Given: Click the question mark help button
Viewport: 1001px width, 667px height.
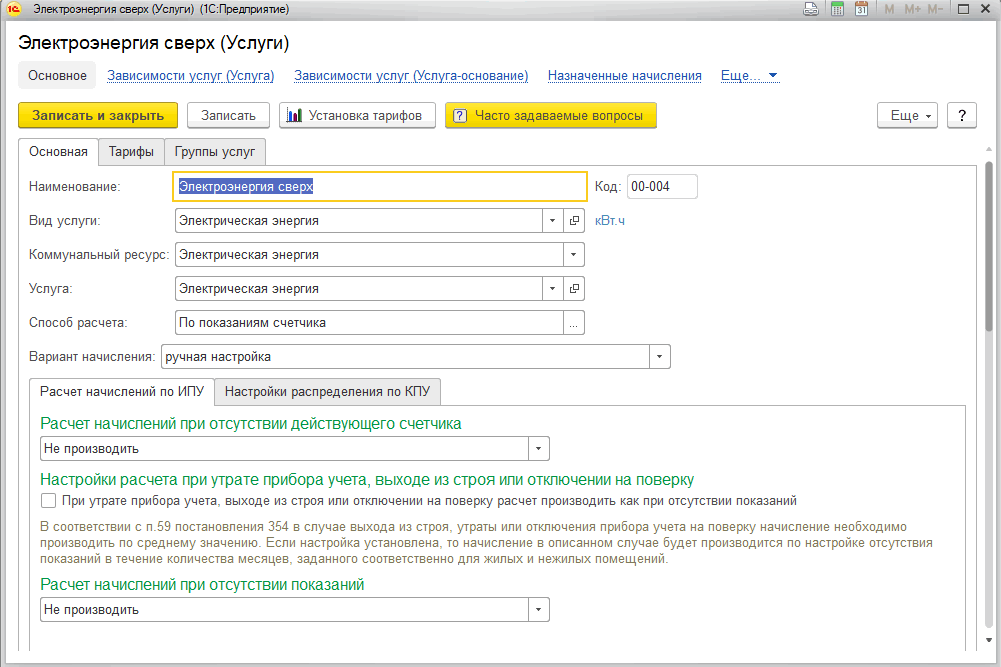Looking at the screenshot, I should pos(961,116).
